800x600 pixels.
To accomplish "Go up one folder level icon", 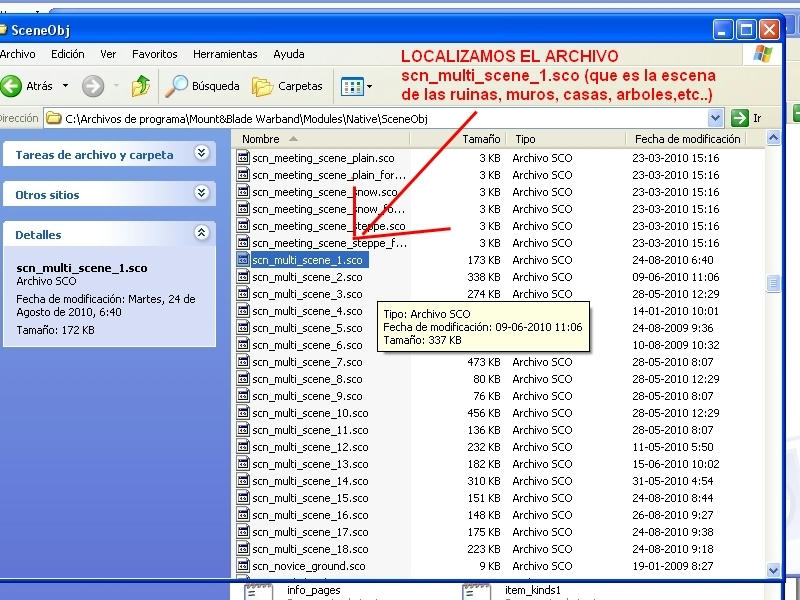I will (141, 86).
